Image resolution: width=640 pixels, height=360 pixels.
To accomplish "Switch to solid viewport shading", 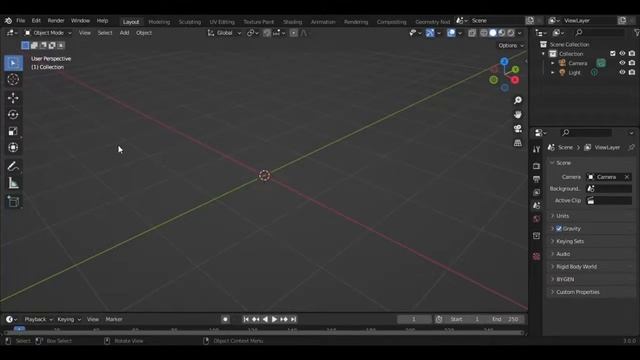I will tap(493, 33).
